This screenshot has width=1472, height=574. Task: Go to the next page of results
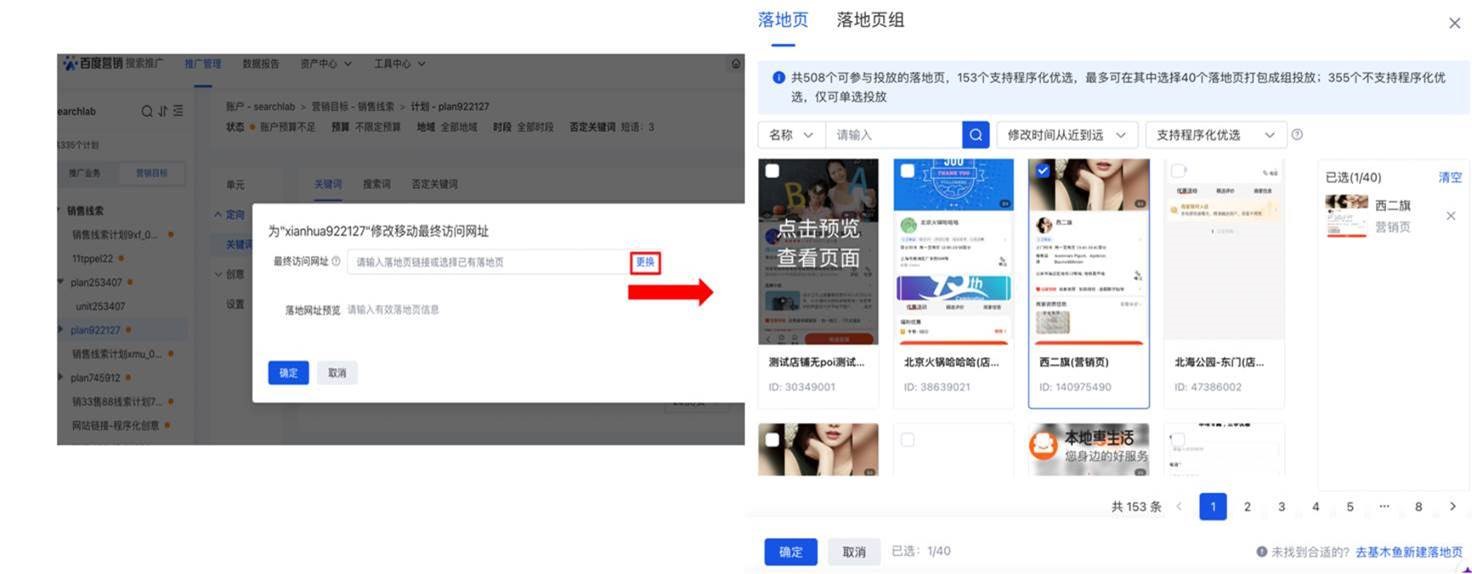1452,507
